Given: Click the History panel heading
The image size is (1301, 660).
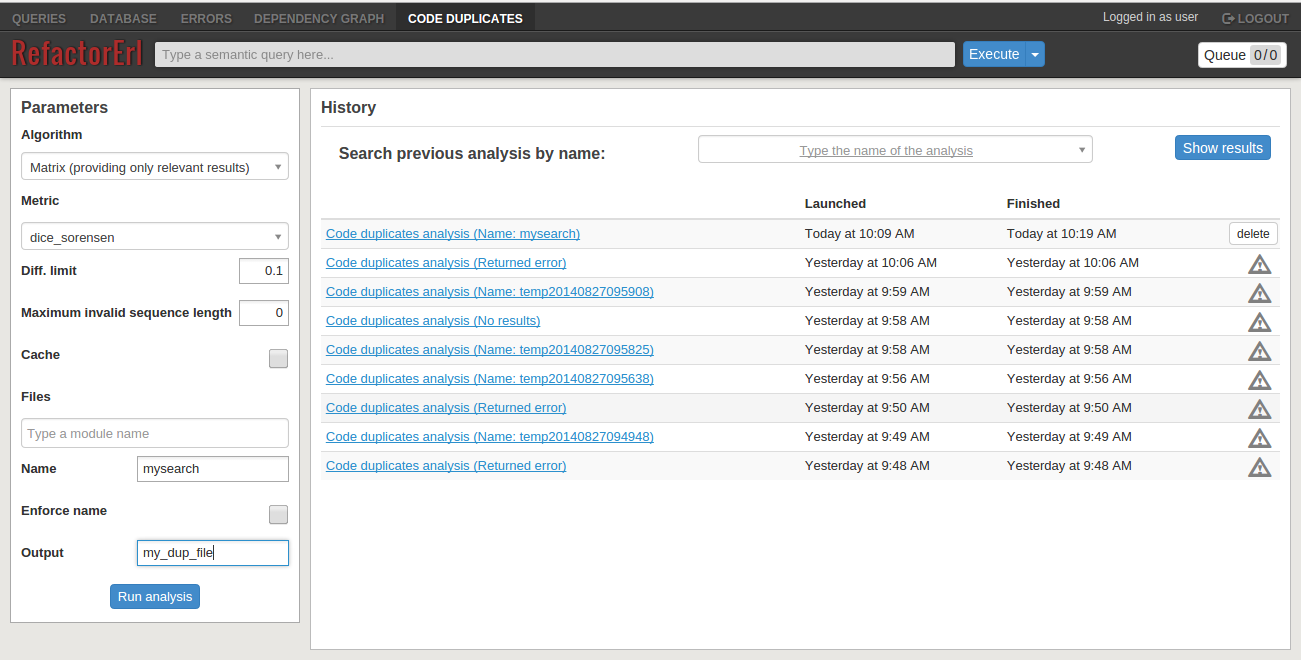Looking at the screenshot, I should pyautogui.click(x=348, y=108).
